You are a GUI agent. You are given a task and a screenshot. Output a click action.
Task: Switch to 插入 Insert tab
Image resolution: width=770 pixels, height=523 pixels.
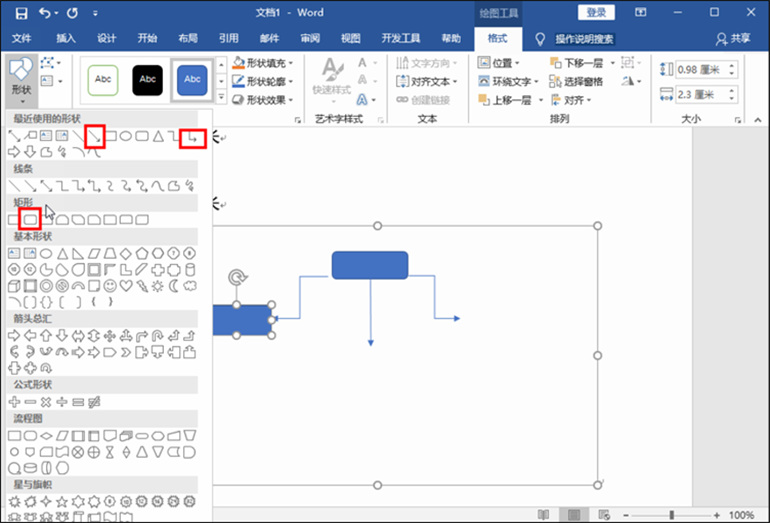pyautogui.click(x=66, y=38)
